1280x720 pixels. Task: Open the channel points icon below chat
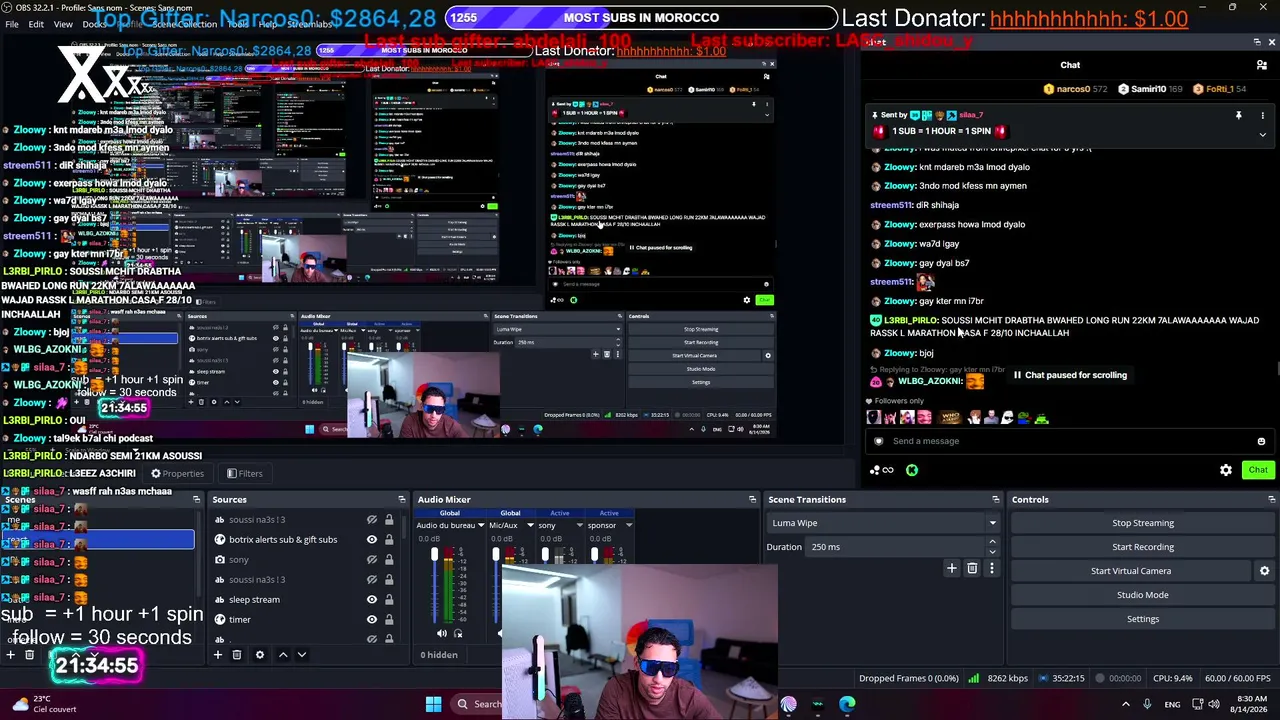pyautogui.click(x=881, y=470)
